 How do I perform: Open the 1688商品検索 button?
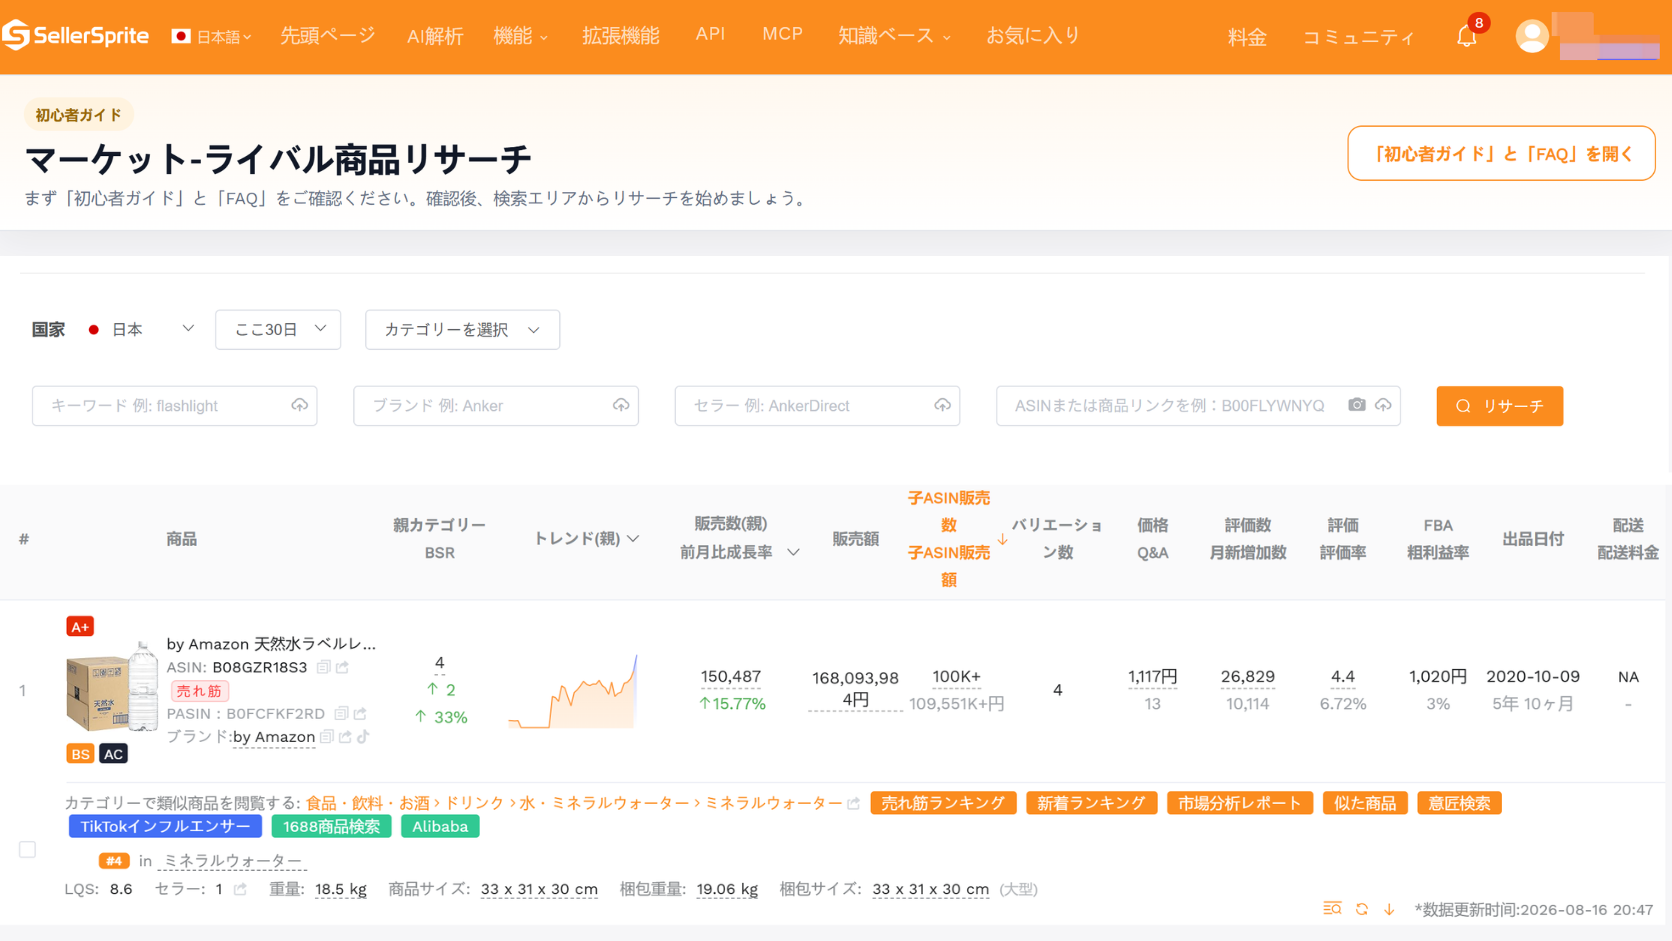(x=331, y=826)
